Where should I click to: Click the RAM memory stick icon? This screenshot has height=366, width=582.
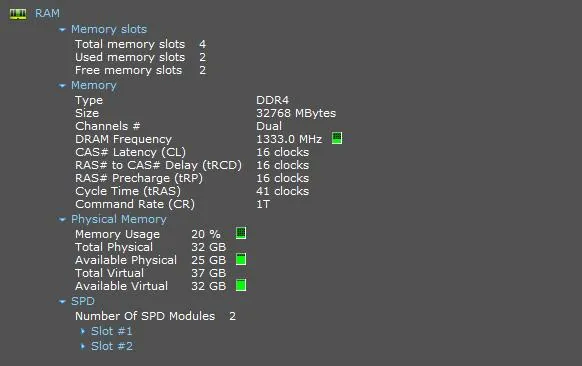[x=18, y=14]
